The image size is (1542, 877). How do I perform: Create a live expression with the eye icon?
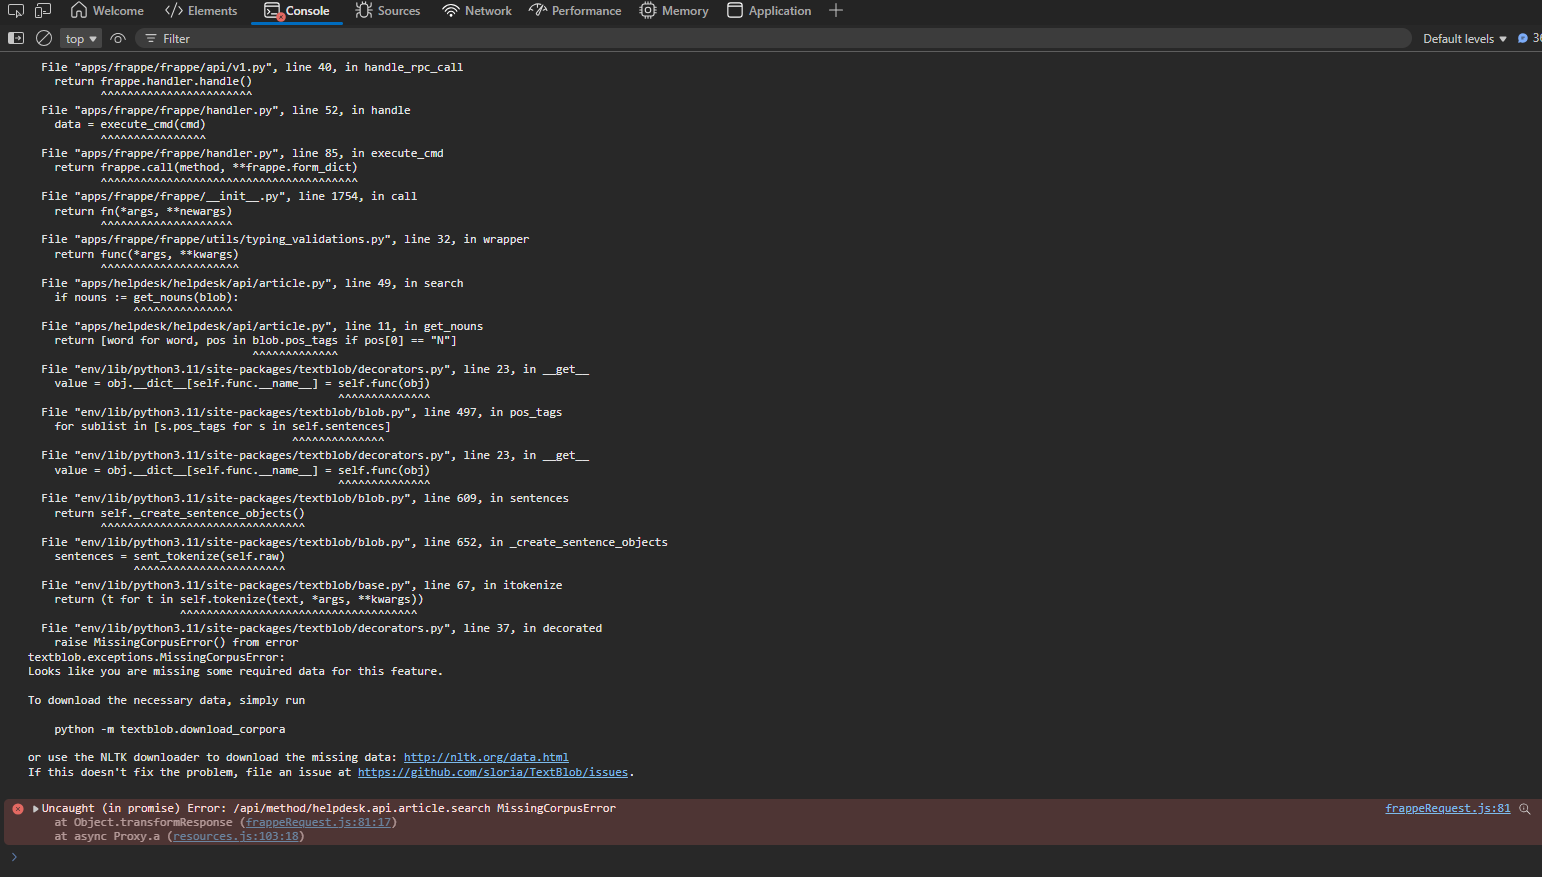point(117,38)
